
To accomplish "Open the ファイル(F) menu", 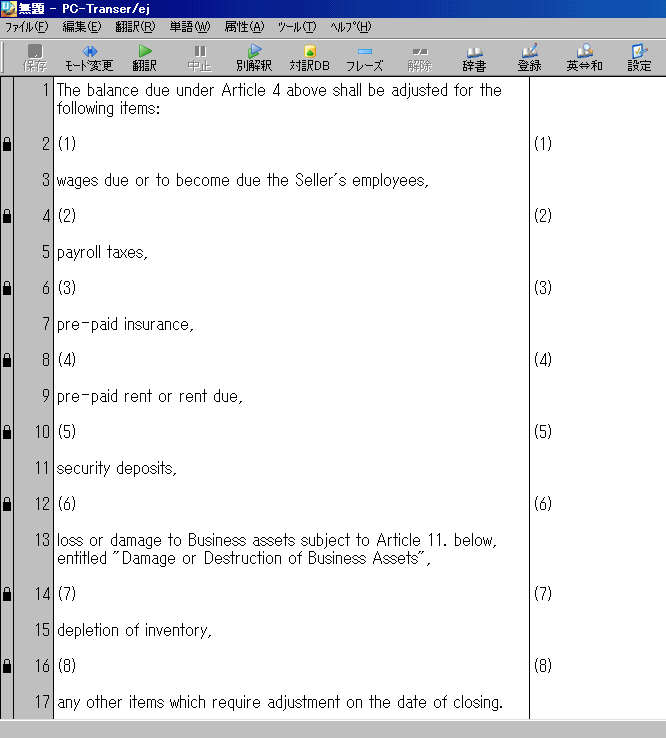I will (27, 27).
